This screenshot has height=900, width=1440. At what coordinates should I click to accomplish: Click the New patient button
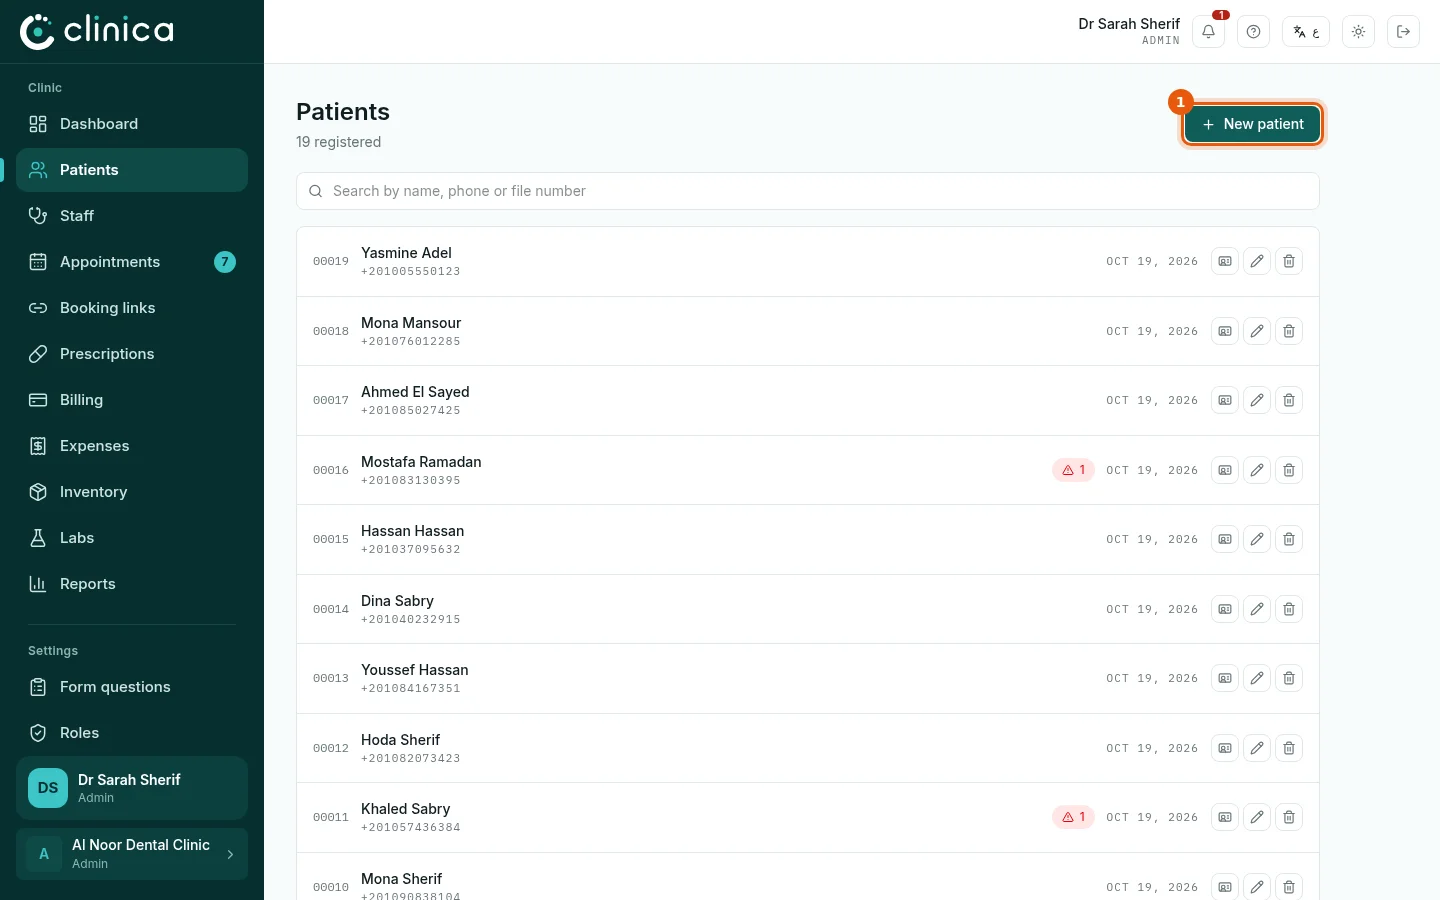pos(1252,124)
